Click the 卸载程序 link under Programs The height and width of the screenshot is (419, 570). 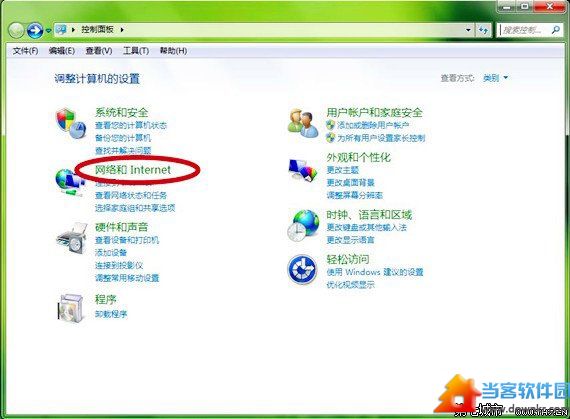[111, 314]
